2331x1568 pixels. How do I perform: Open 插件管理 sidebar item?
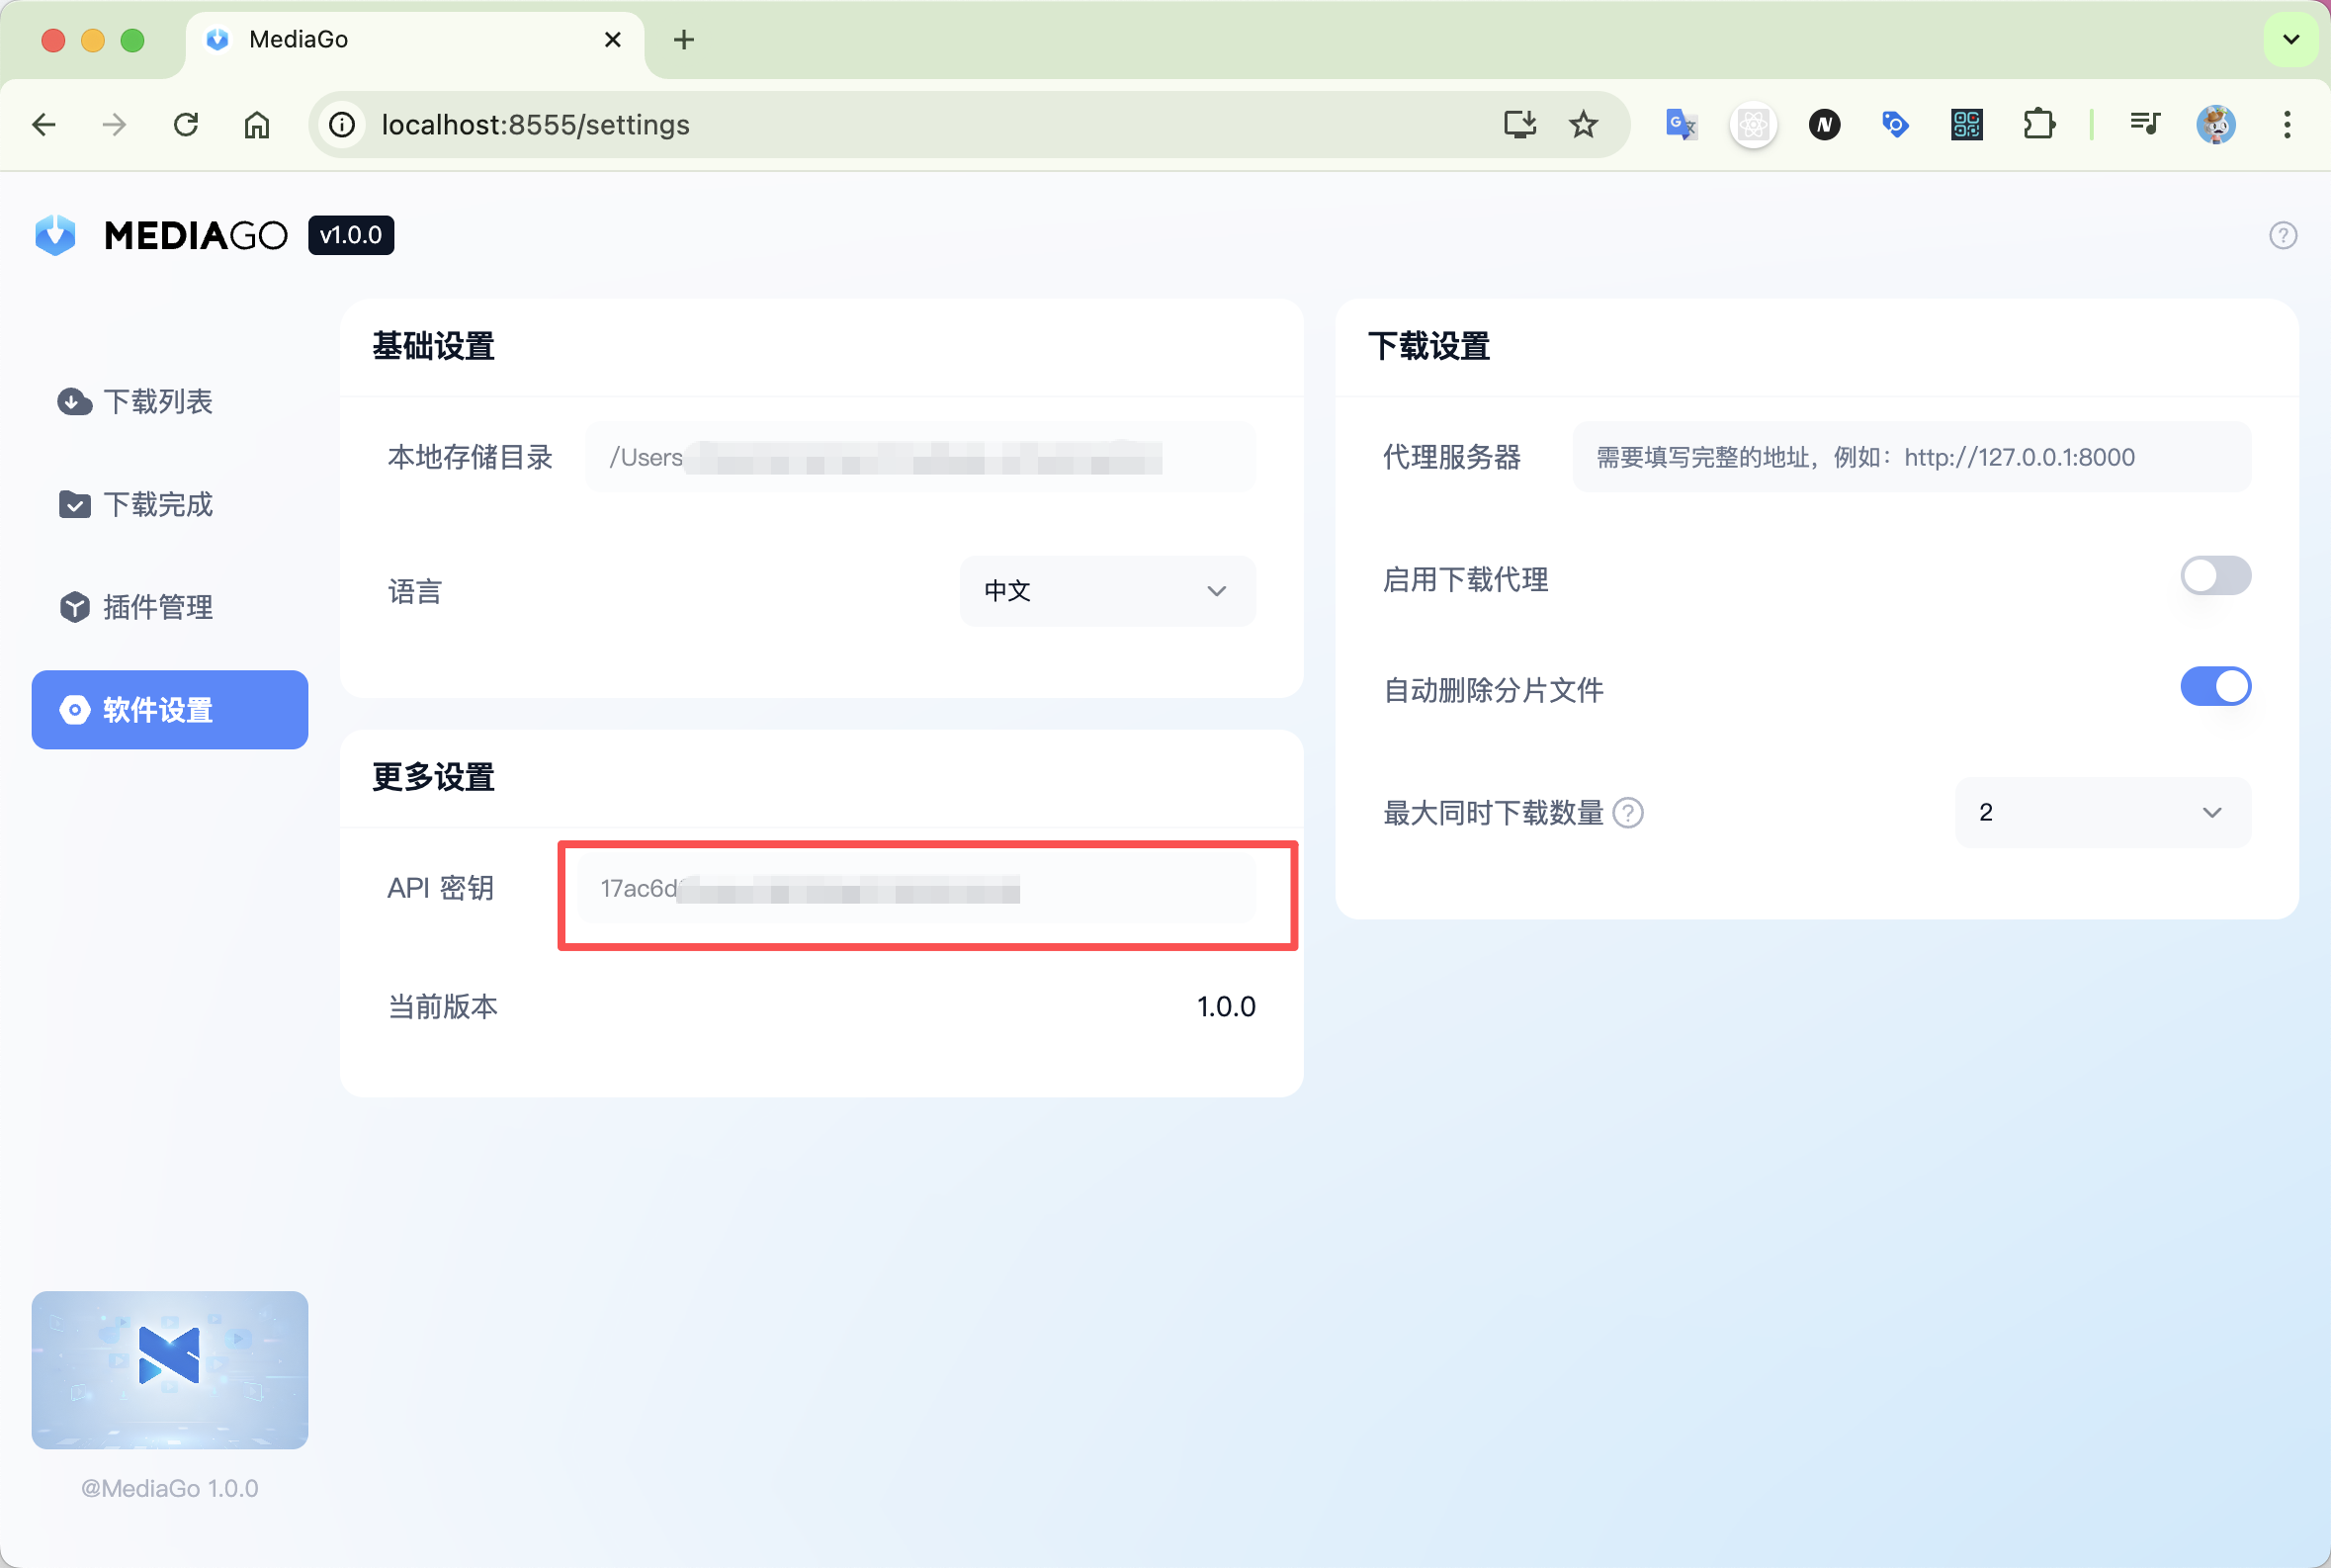158,607
